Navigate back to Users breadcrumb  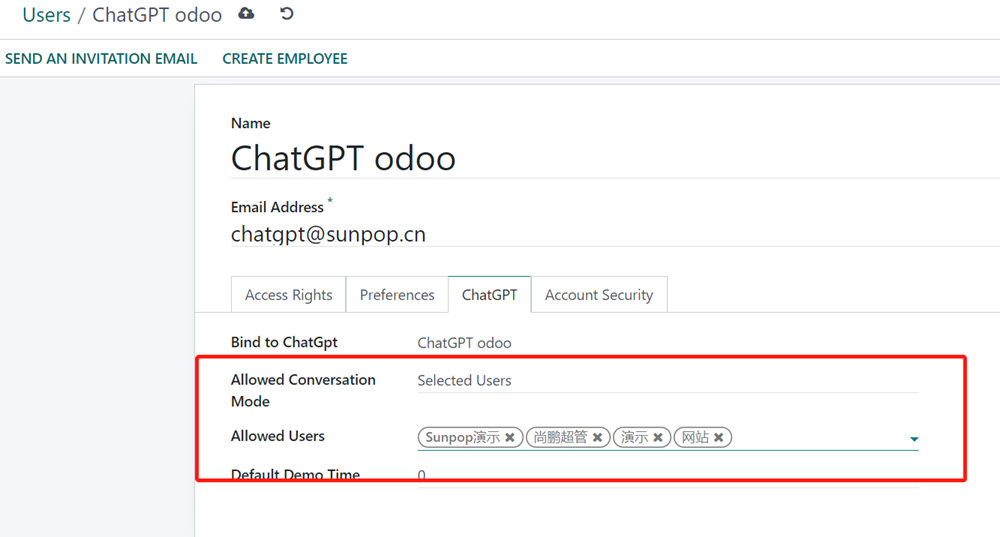click(x=46, y=15)
